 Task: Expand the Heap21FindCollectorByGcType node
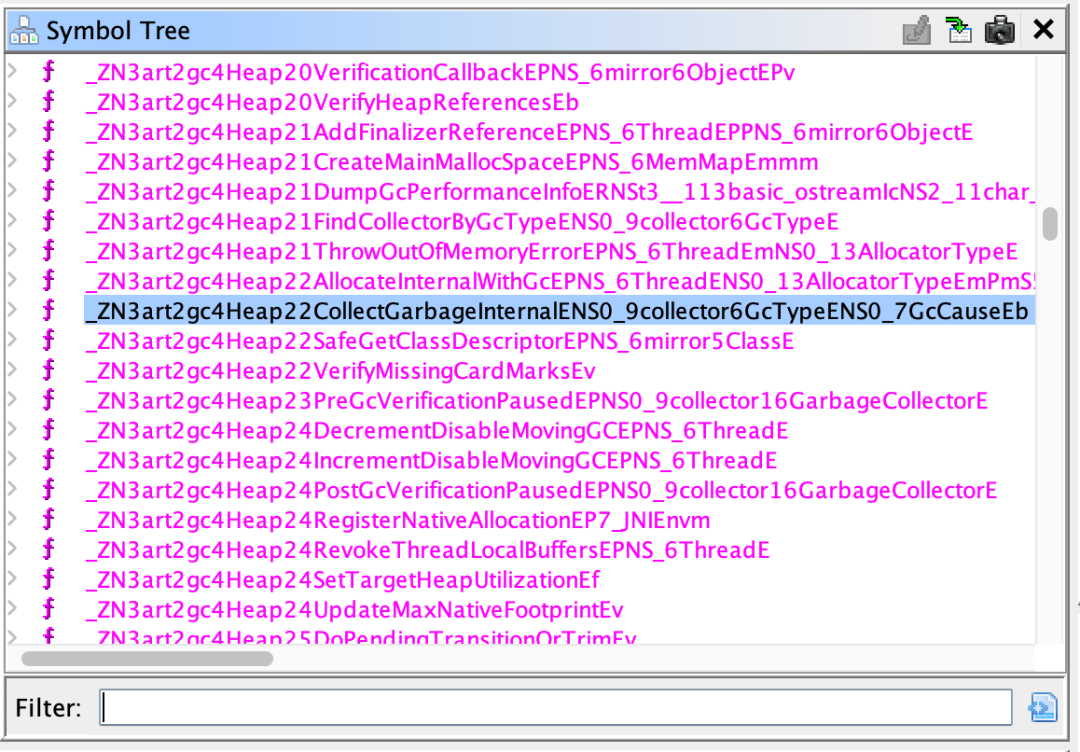12,220
